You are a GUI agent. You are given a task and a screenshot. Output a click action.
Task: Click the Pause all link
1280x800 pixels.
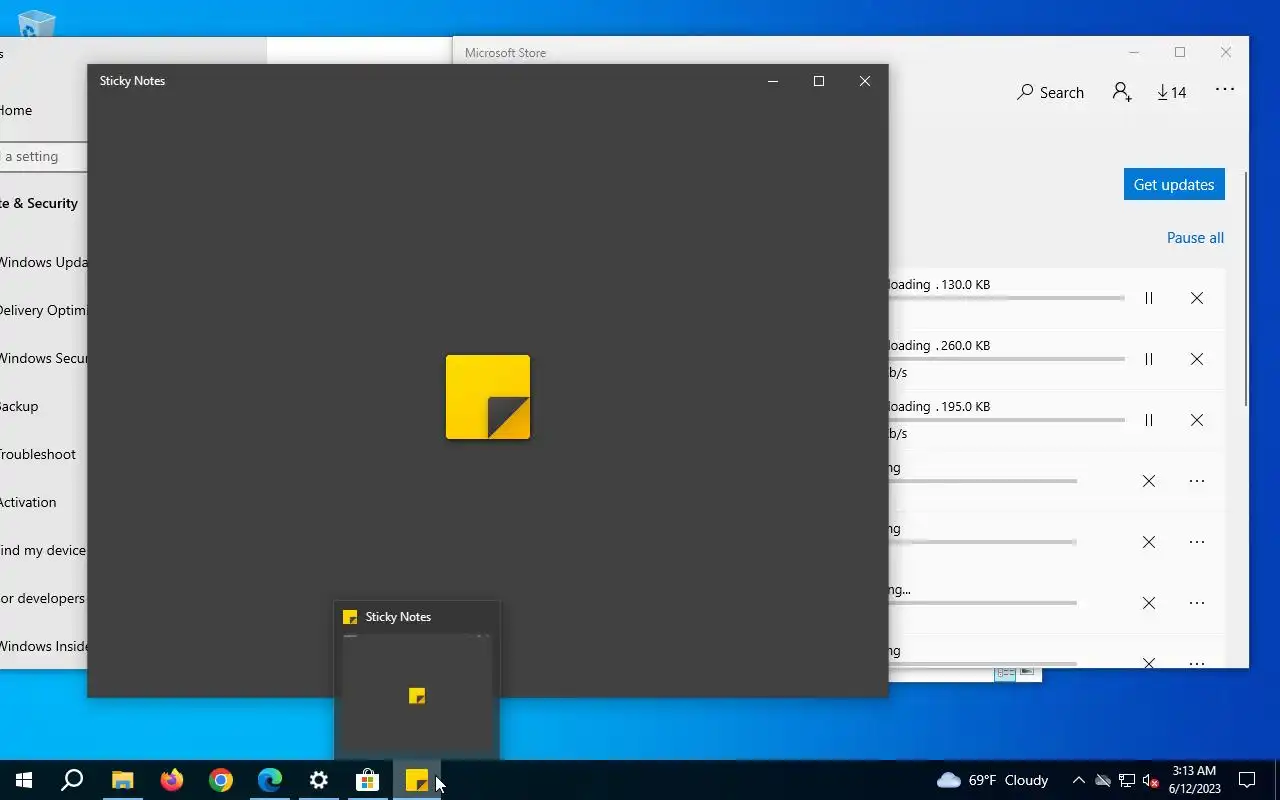pyautogui.click(x=1195, y=238)
